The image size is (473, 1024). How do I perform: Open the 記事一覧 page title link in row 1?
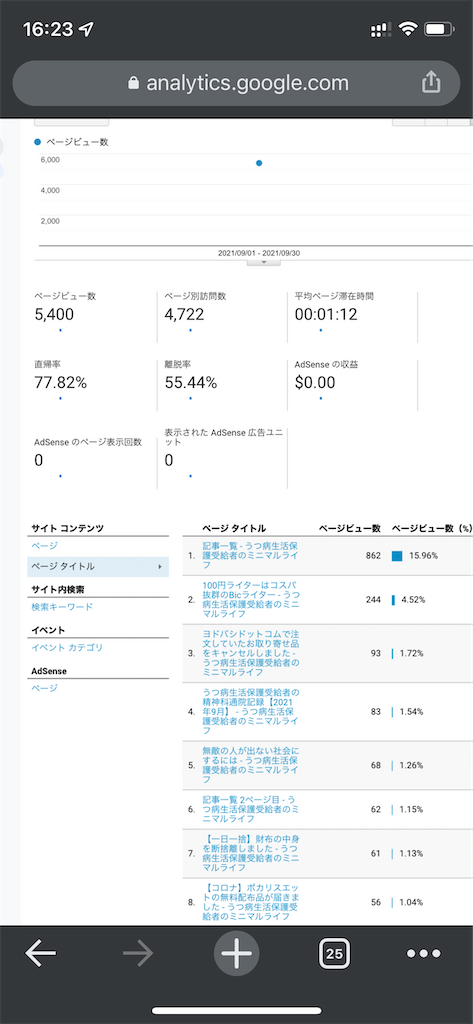(251, 555)
